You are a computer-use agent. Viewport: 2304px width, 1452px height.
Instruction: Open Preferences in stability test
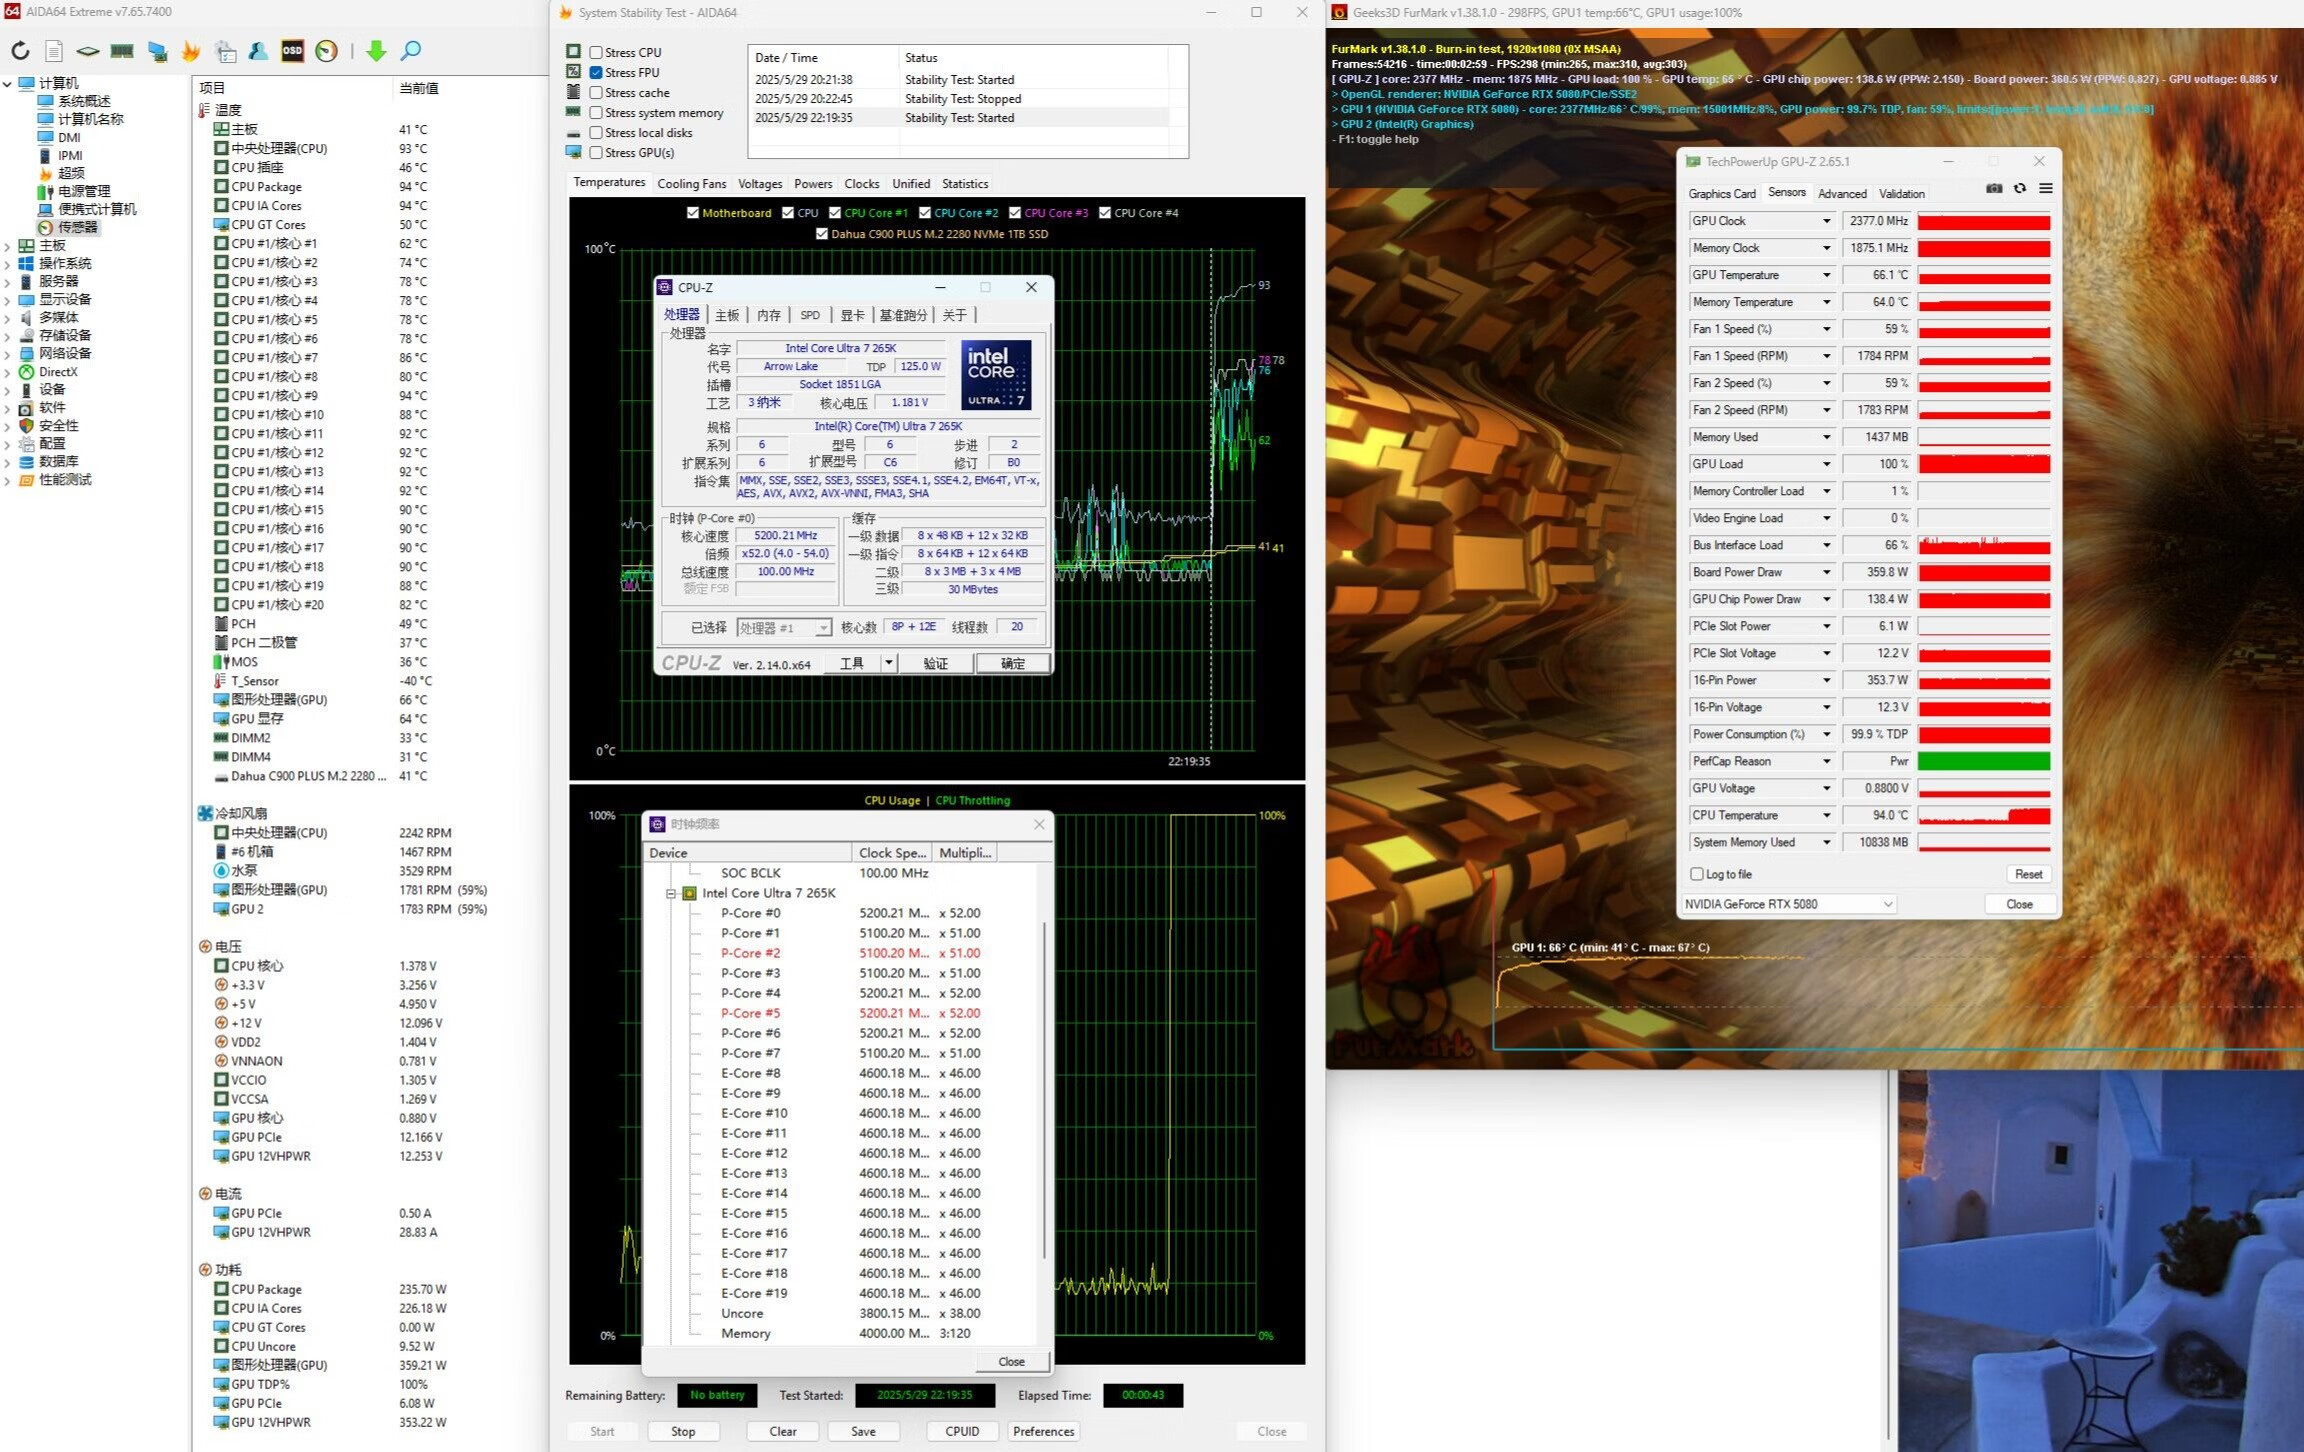pyautogui.click(x=1043, y=1431)
